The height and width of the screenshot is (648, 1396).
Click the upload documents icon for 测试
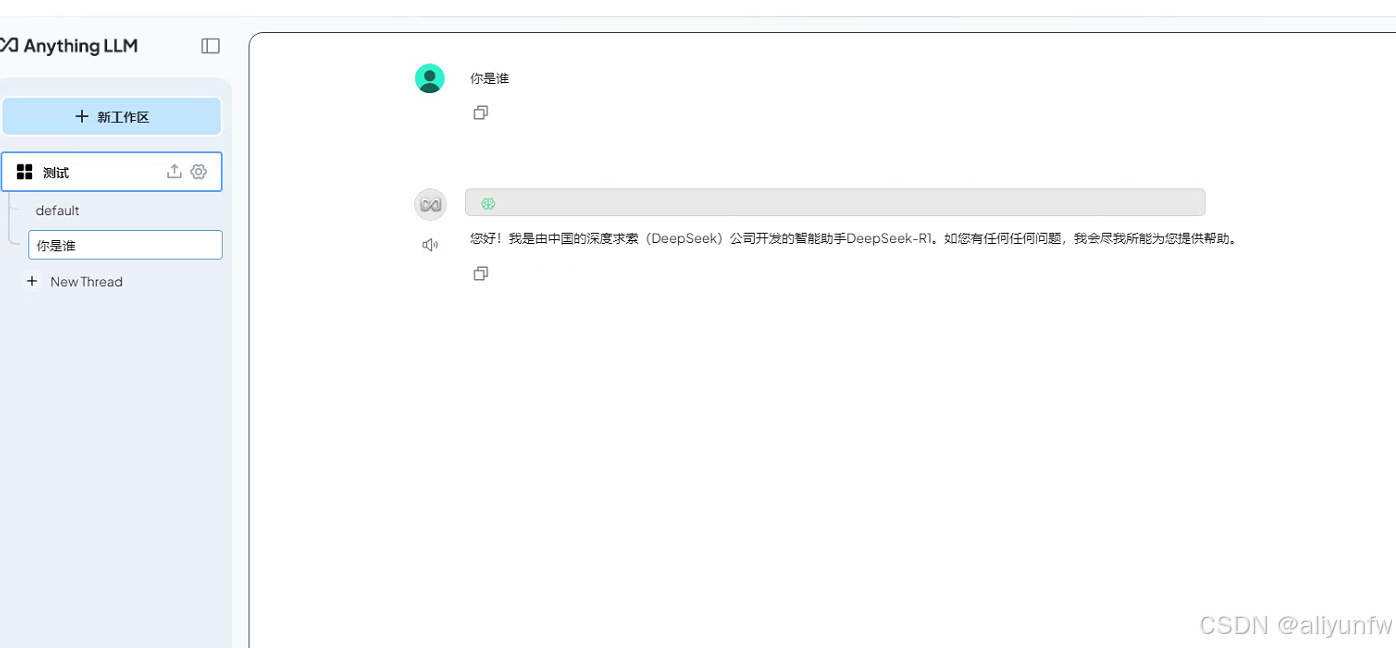[174, 171]
